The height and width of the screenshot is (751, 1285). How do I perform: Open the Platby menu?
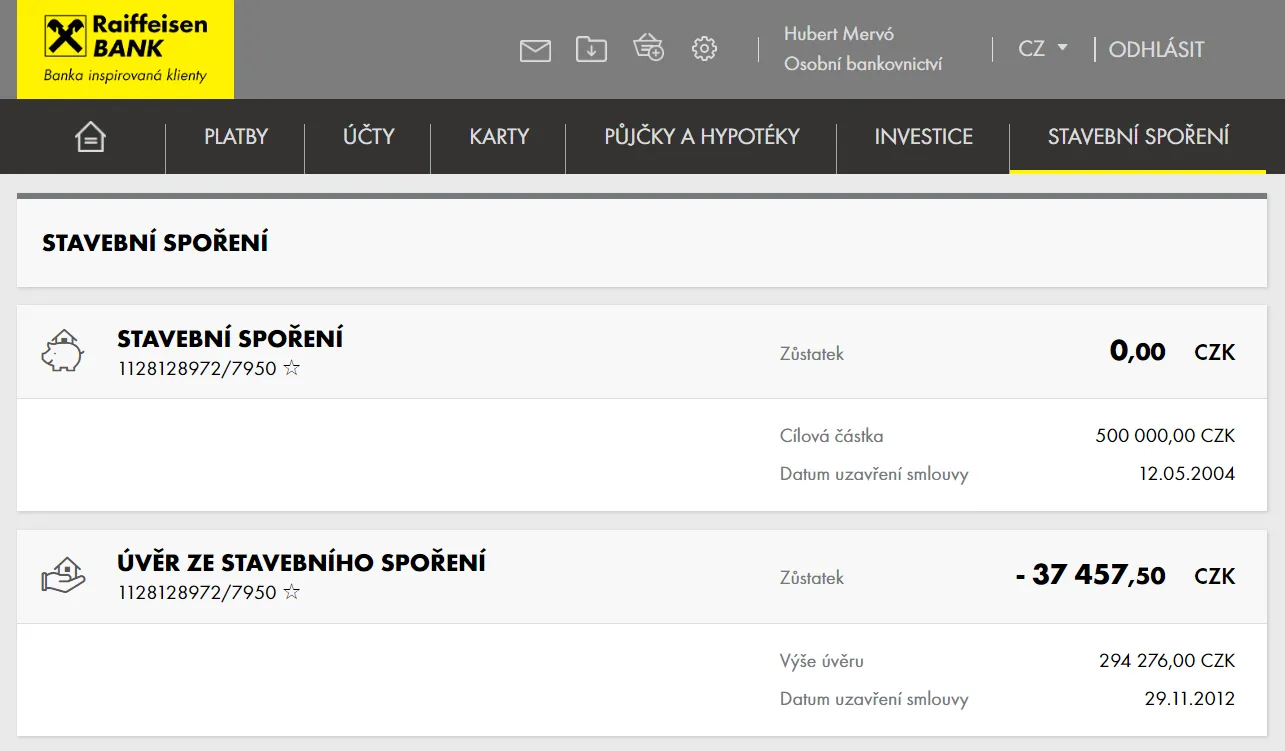[236, 137]
